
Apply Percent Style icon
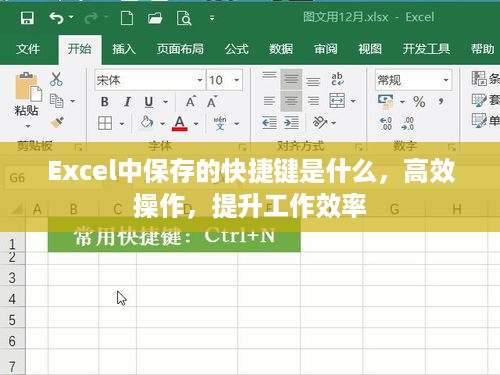419,102
